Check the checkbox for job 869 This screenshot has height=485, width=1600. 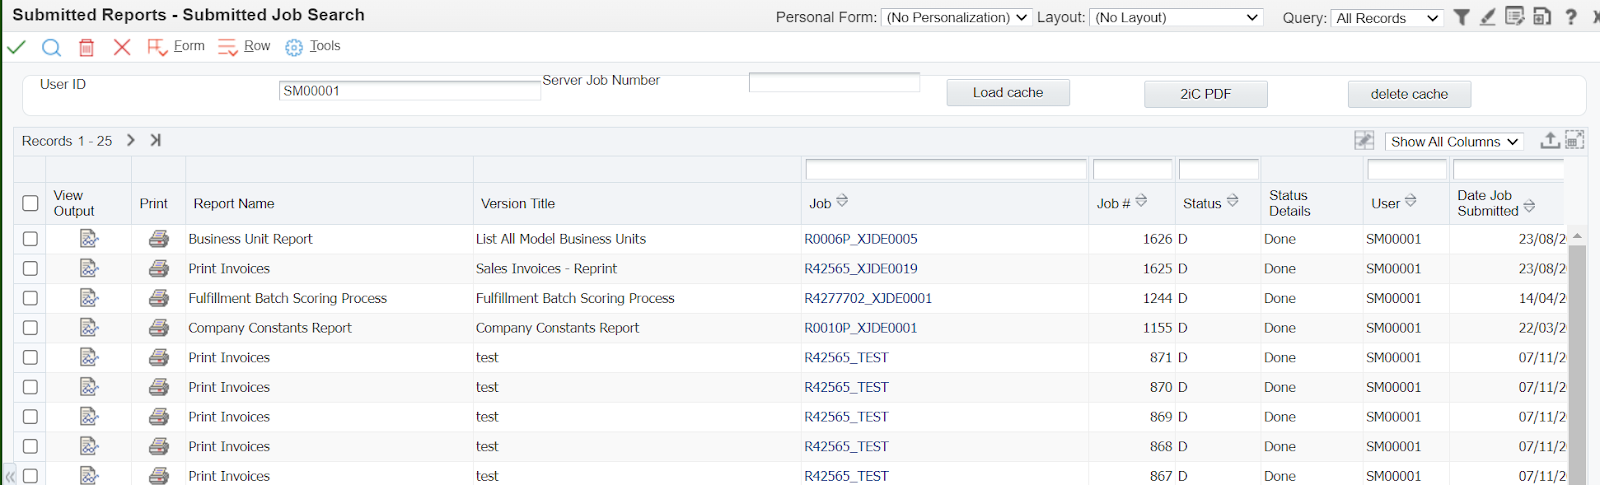point(30,416)
